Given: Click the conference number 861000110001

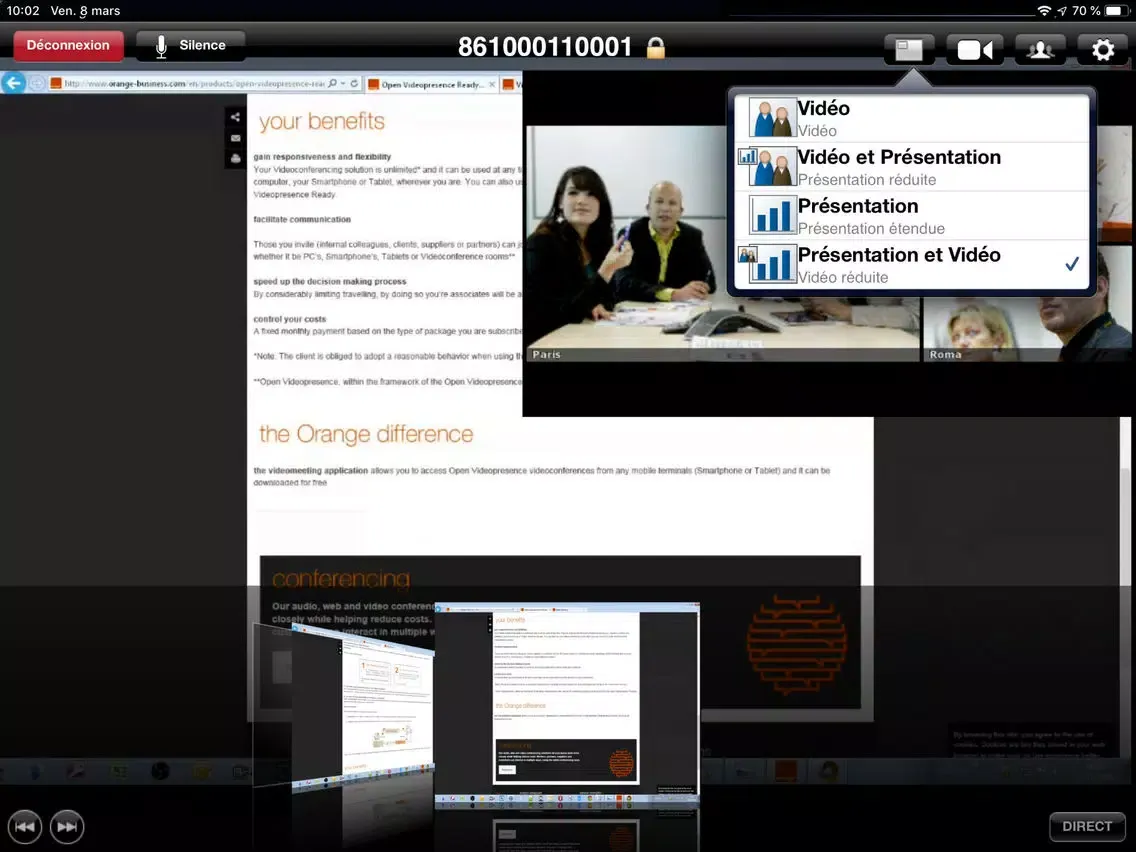Looking at the screenshot, I should point(545,47).
